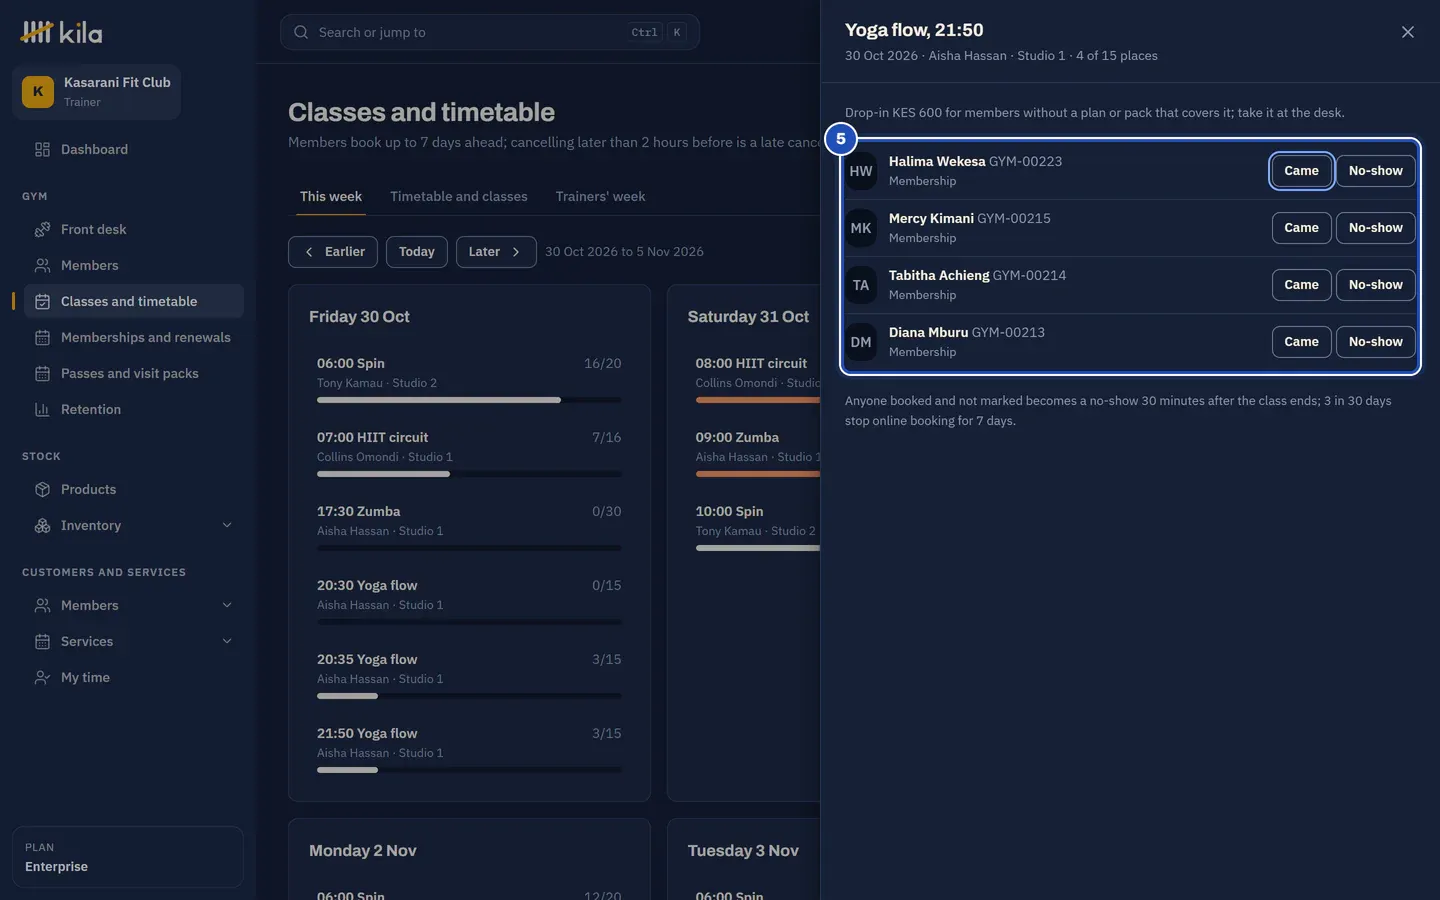Viewport: 1440px width, 900px height.
Task: Open Dashboard via its grid icon
Action: [x=42, y=149]
